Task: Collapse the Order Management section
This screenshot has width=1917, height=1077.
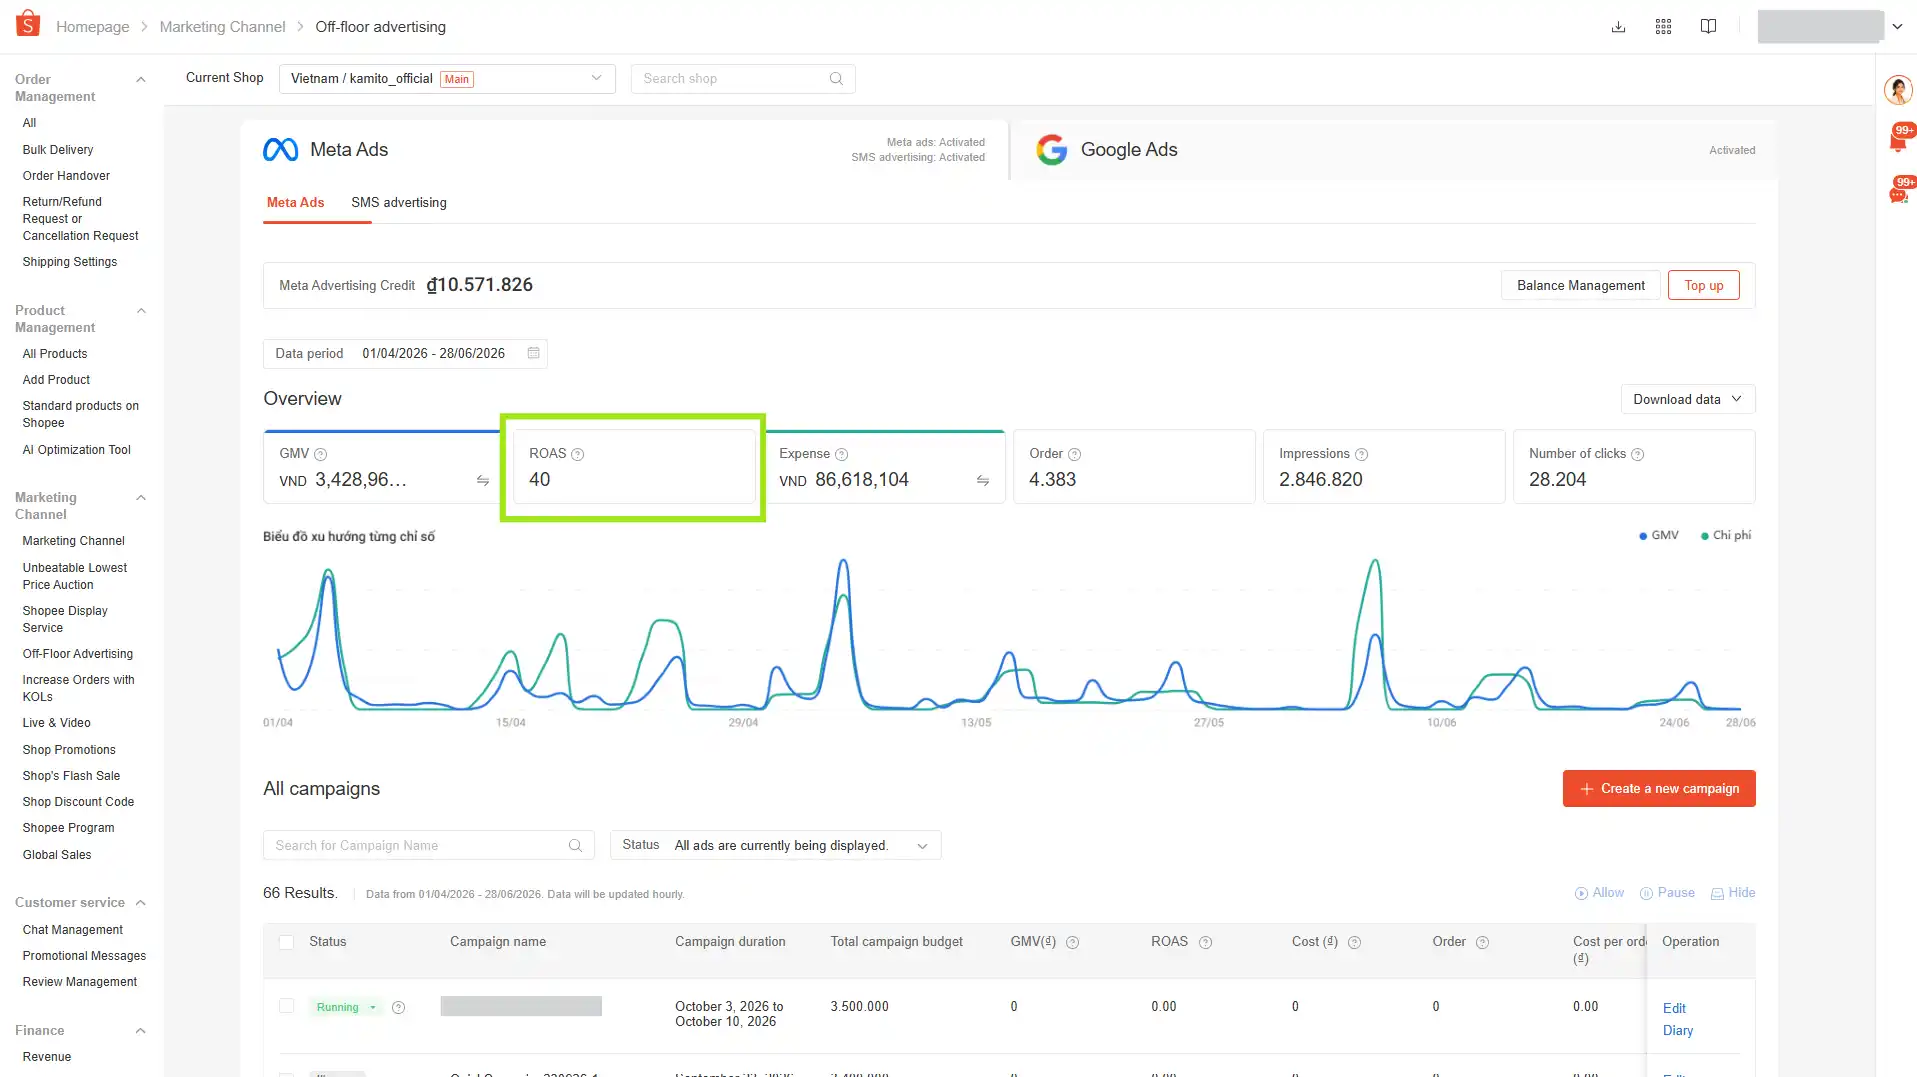Action: [x=141, y=80]
